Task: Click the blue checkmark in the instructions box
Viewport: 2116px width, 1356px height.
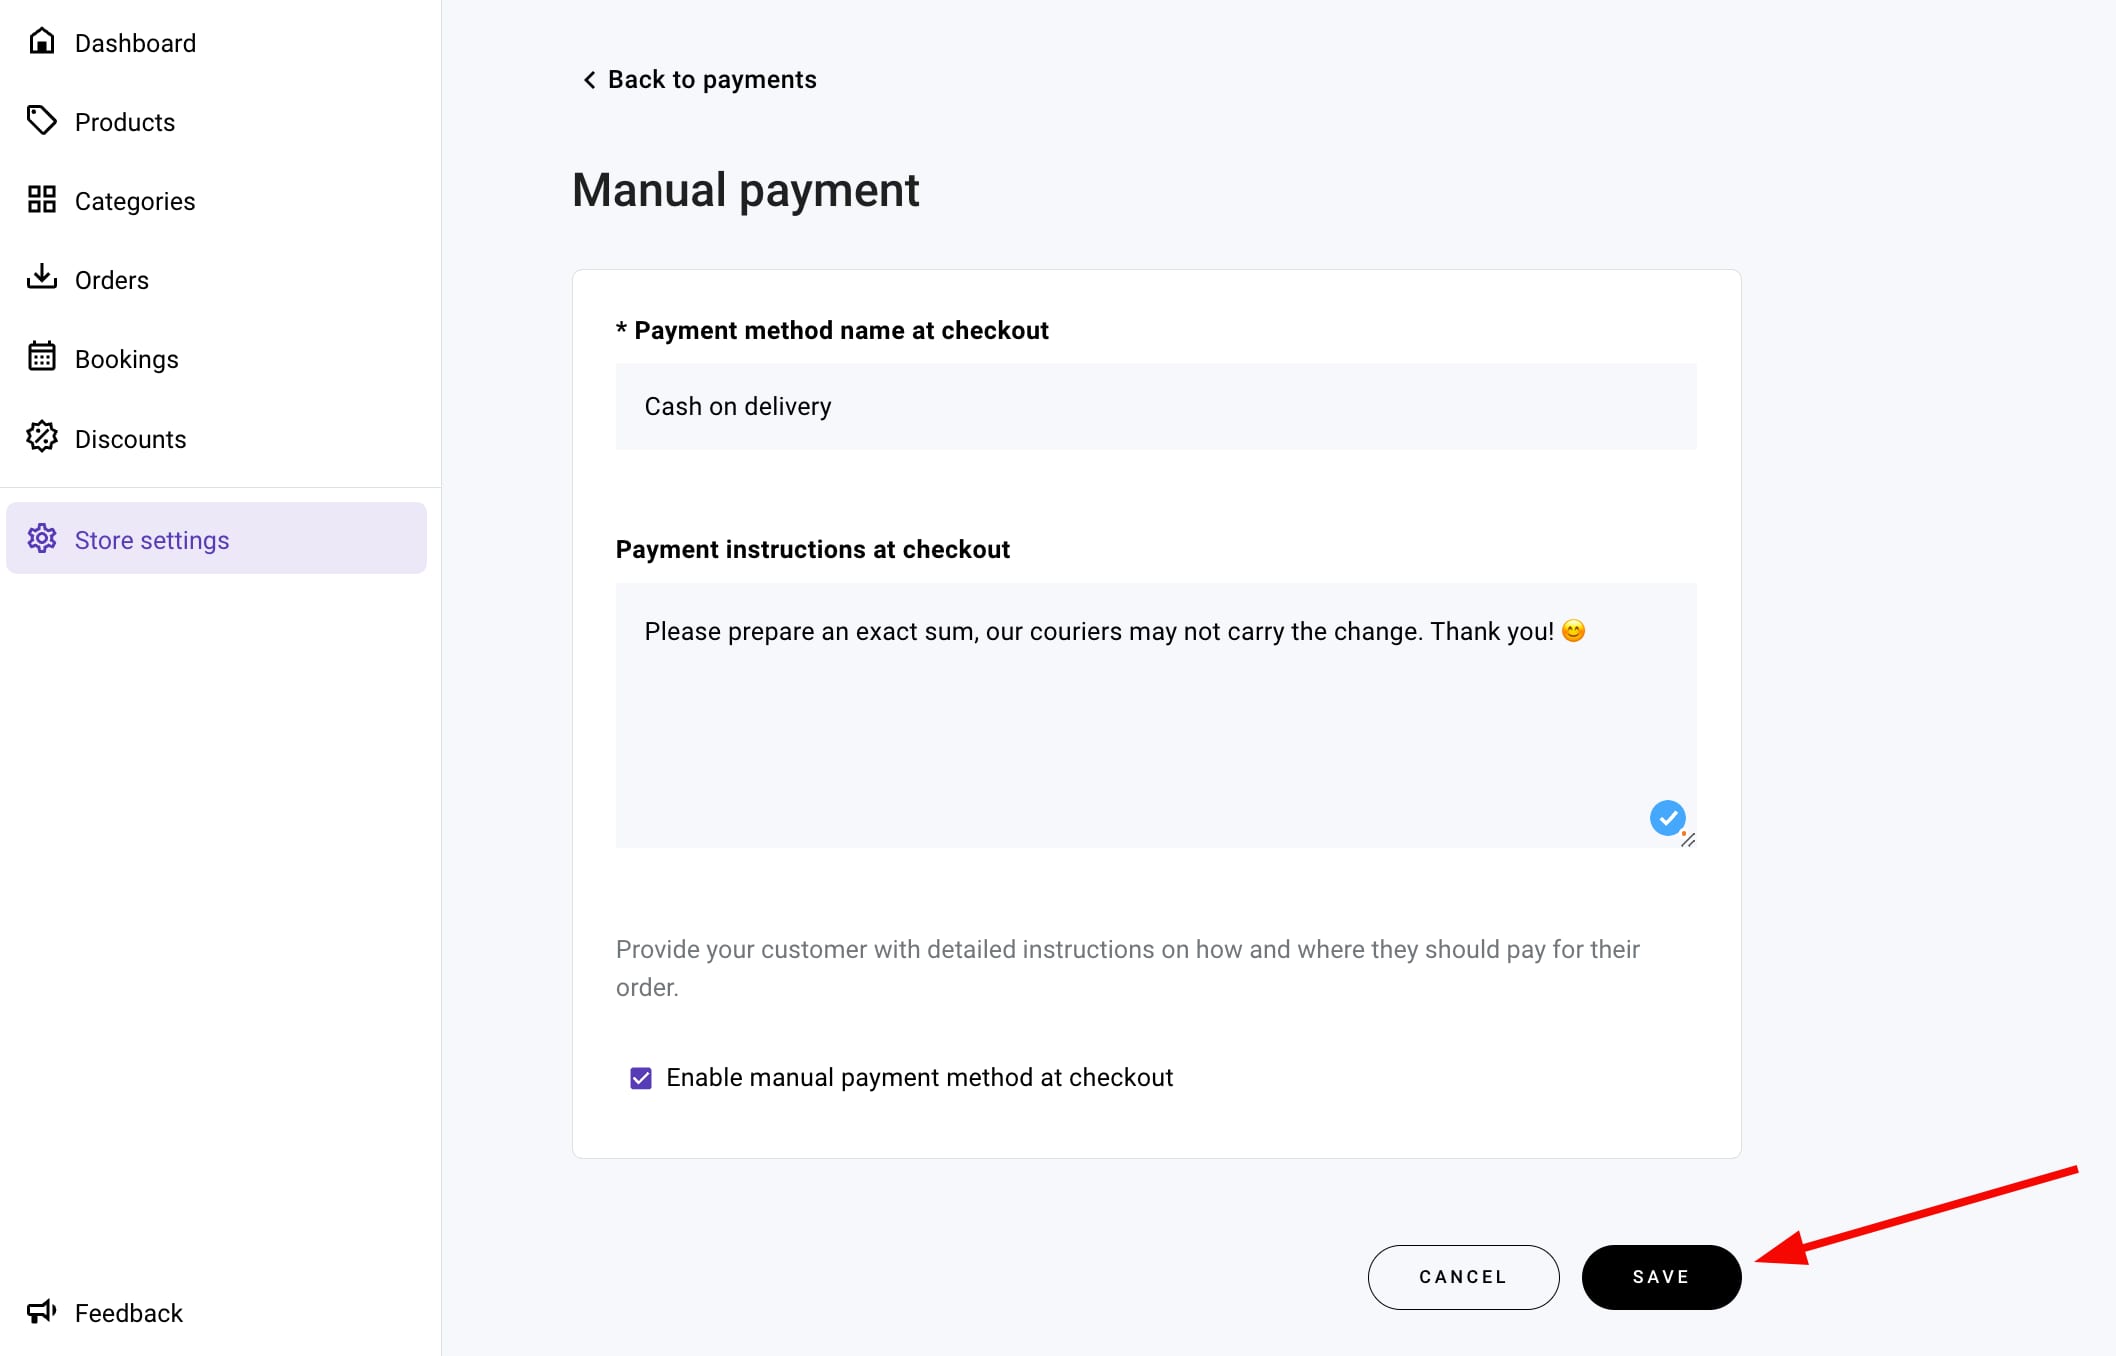Action: pos(1667,819)
